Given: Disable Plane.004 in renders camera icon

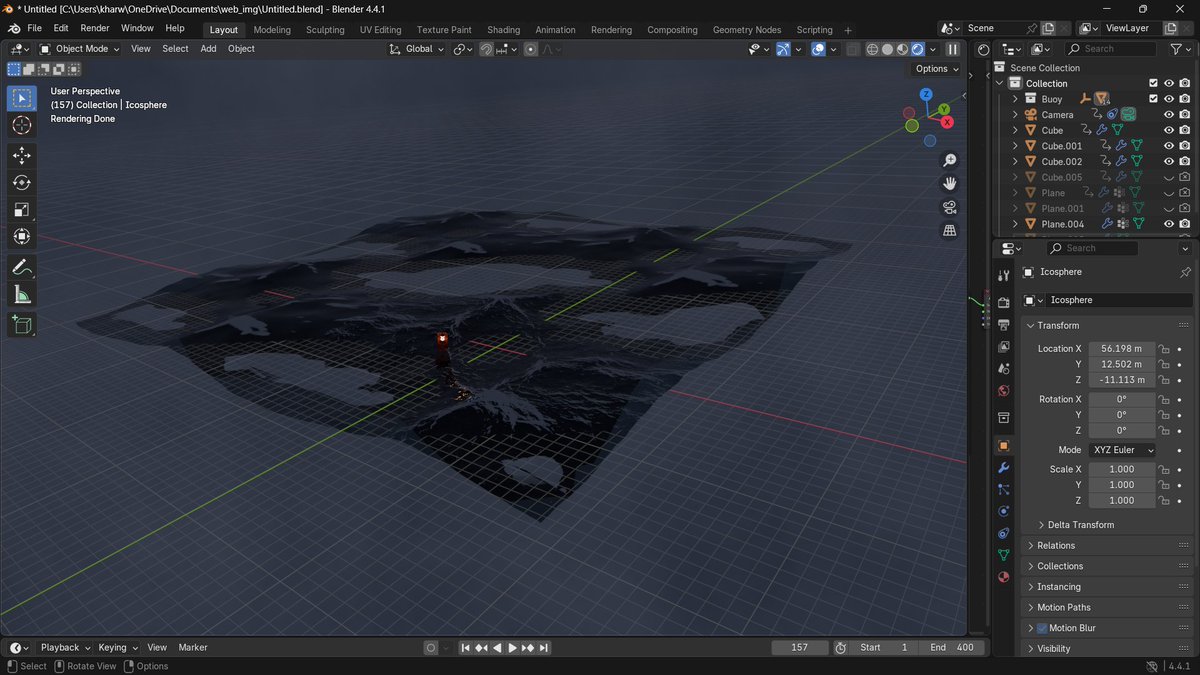Looking at the screenshot, I should click(1184, 224).
